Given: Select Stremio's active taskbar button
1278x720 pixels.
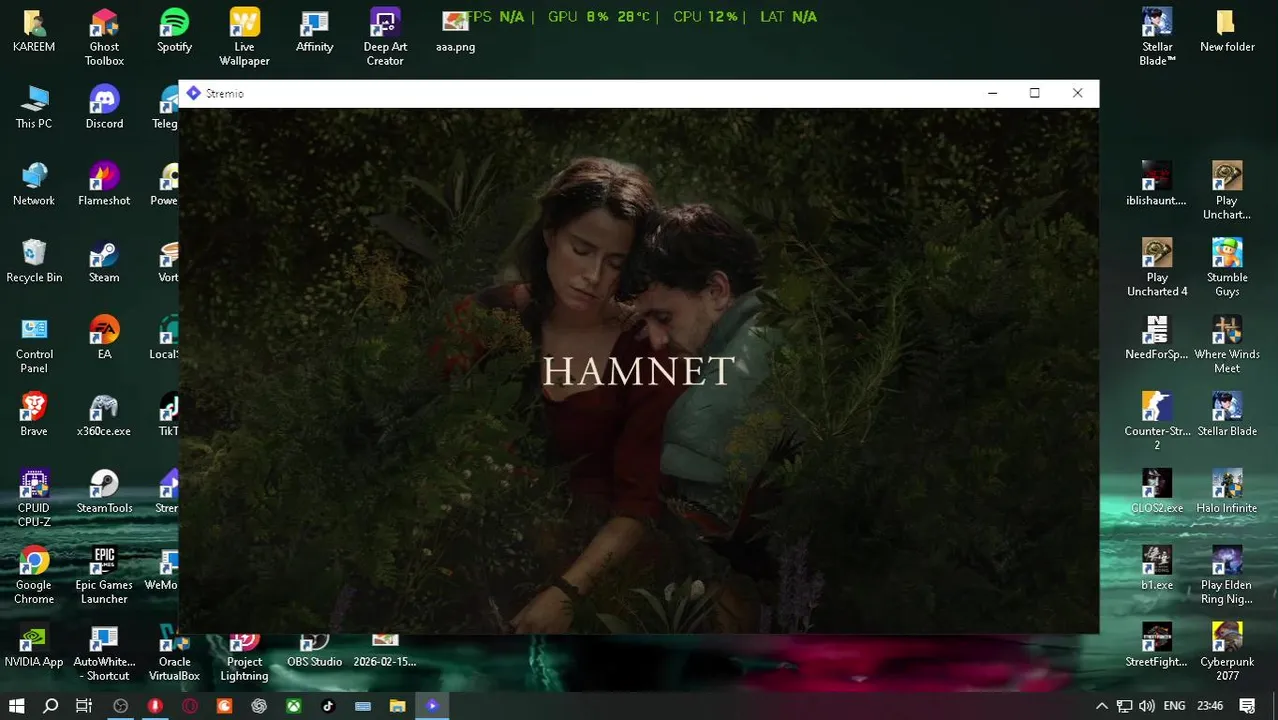Looking at the screenshot, I should [432, 706].
